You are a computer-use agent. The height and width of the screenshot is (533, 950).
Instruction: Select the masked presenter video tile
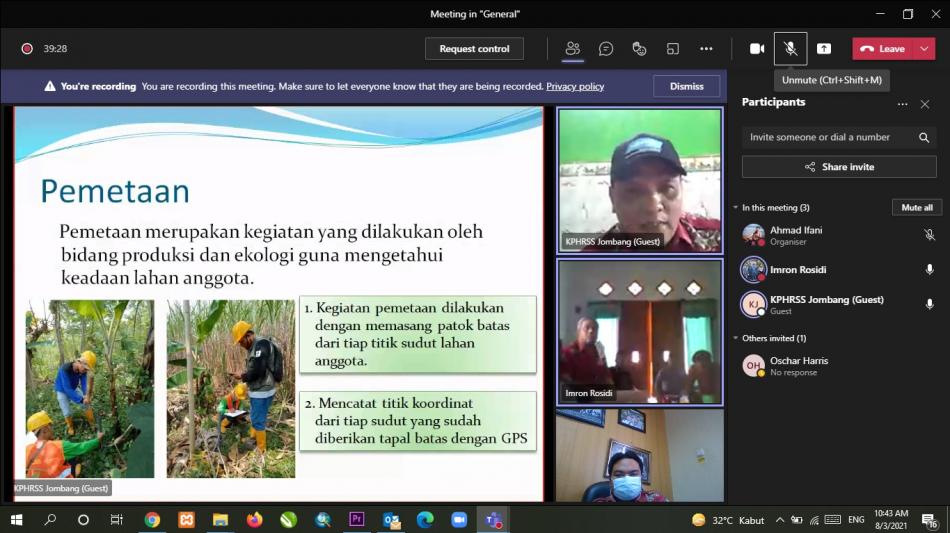(x=640, y=455)
